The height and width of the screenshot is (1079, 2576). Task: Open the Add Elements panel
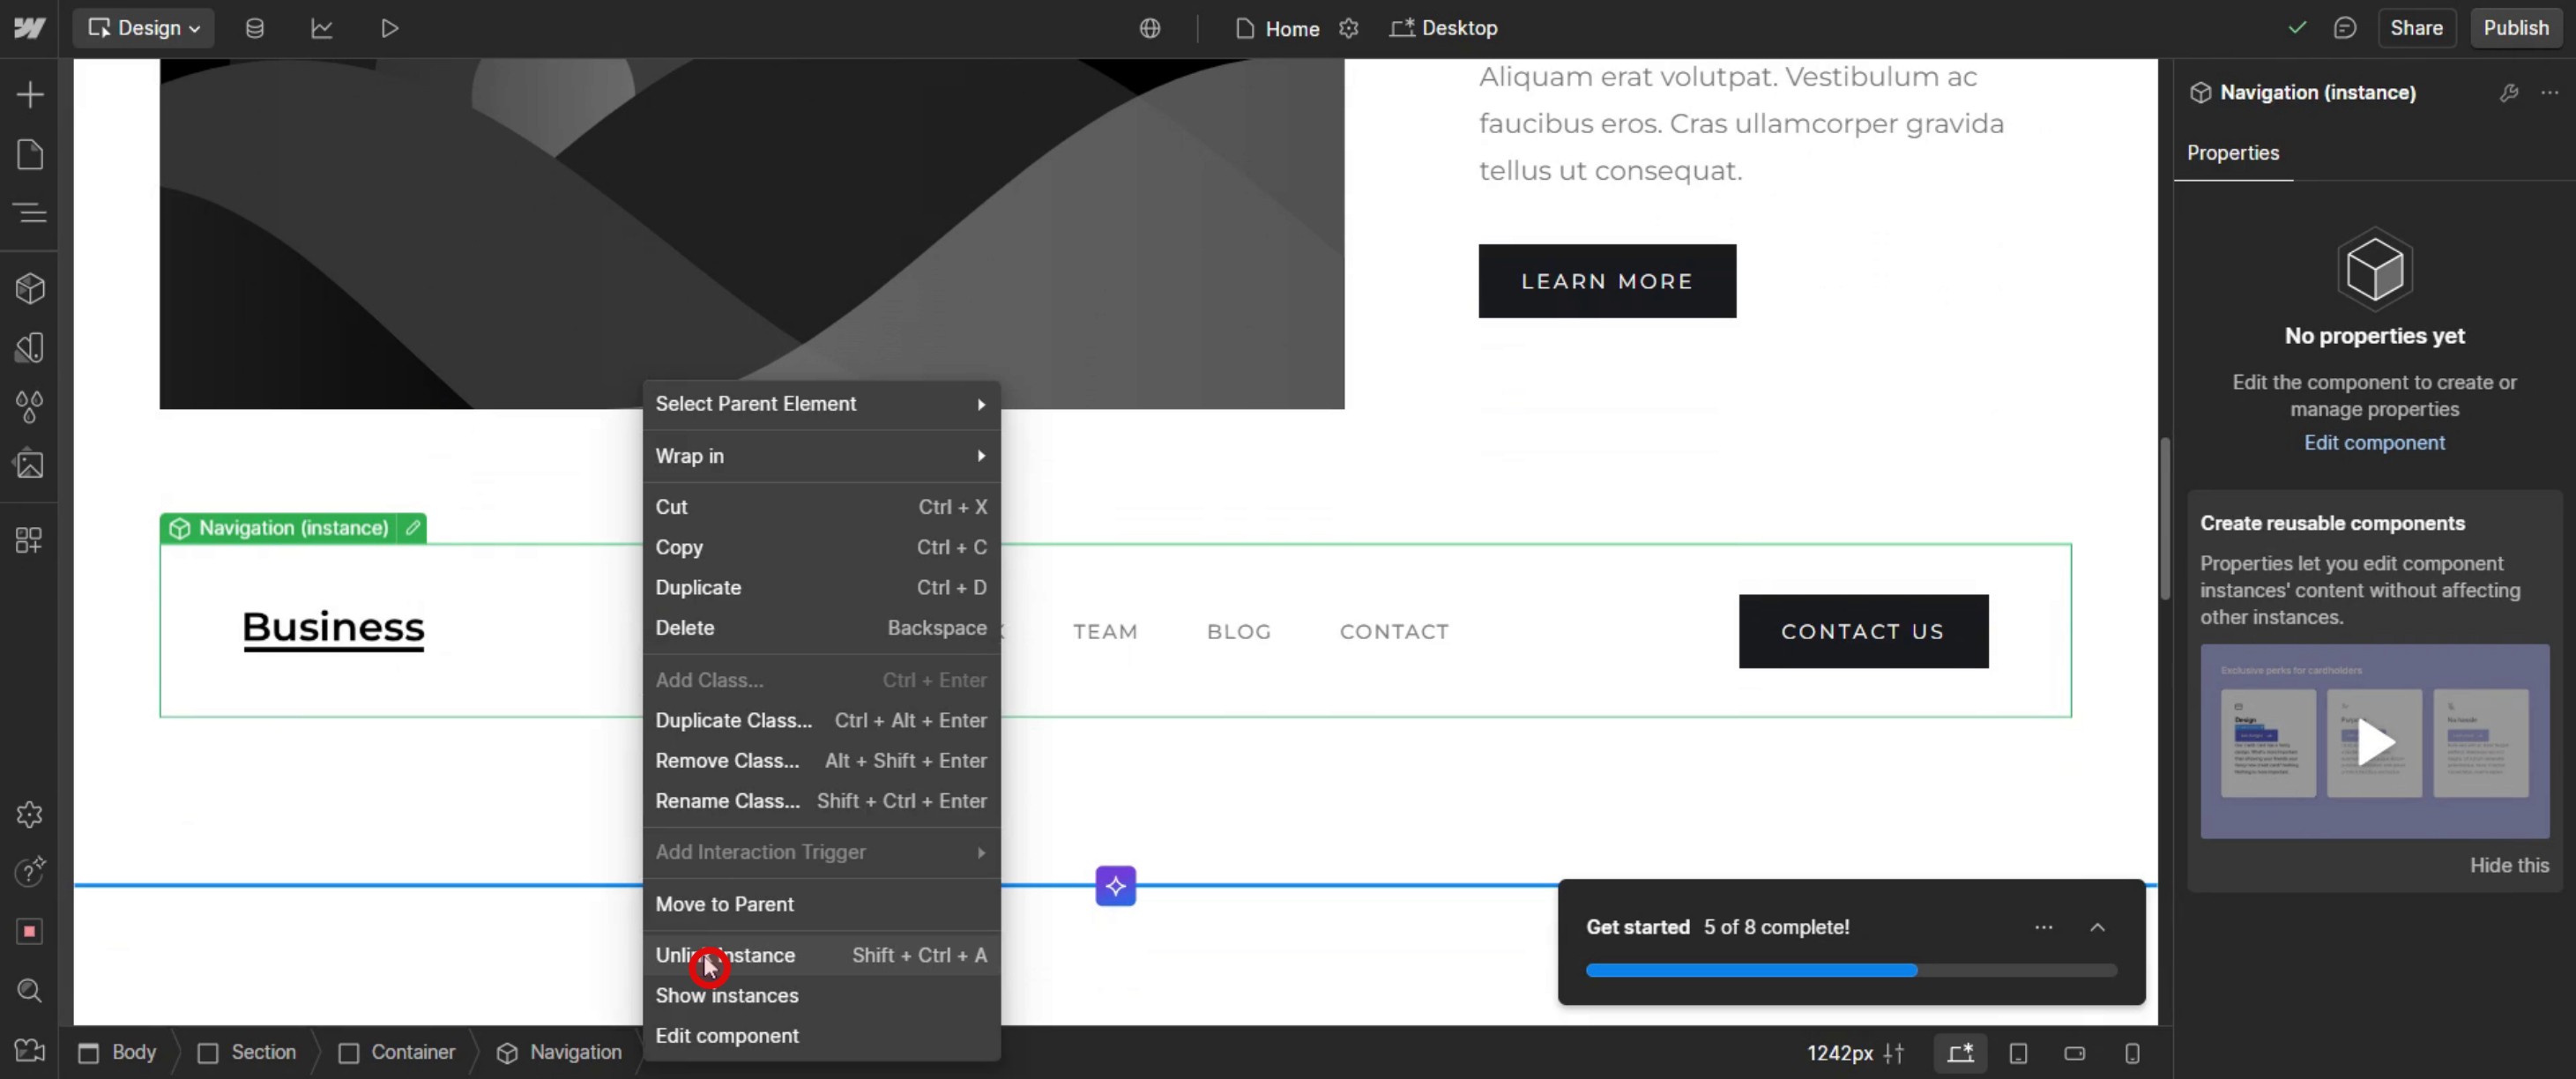[30, 95]
